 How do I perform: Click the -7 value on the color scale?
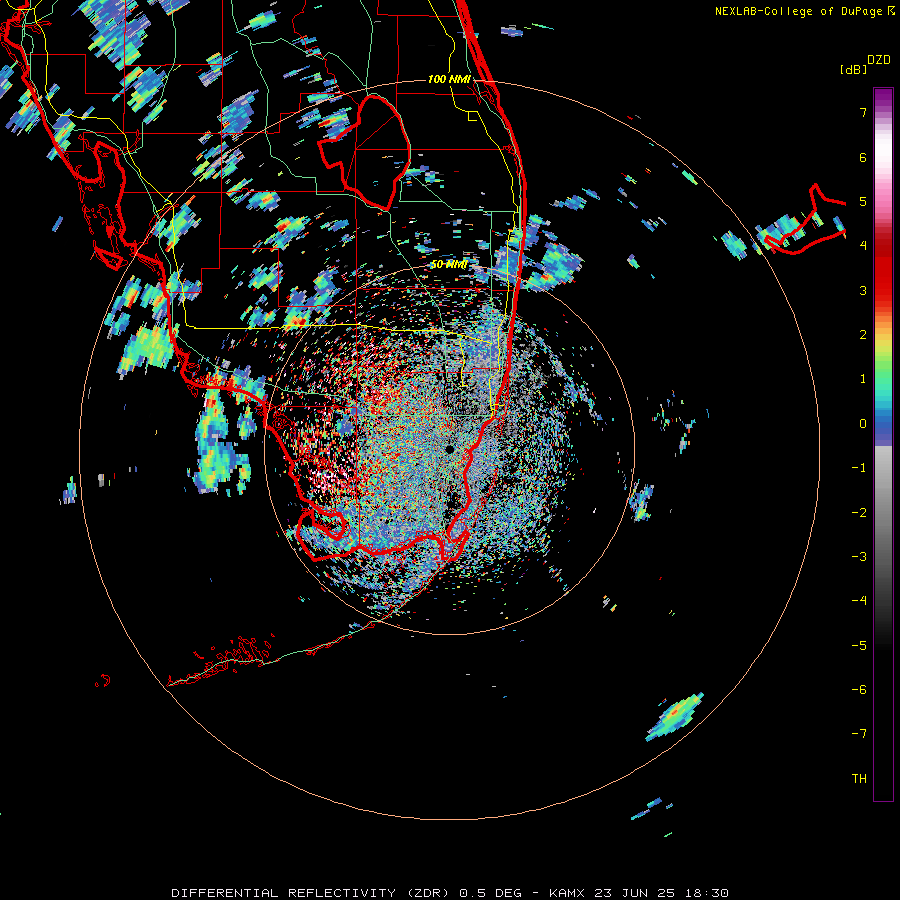[859, 734]
